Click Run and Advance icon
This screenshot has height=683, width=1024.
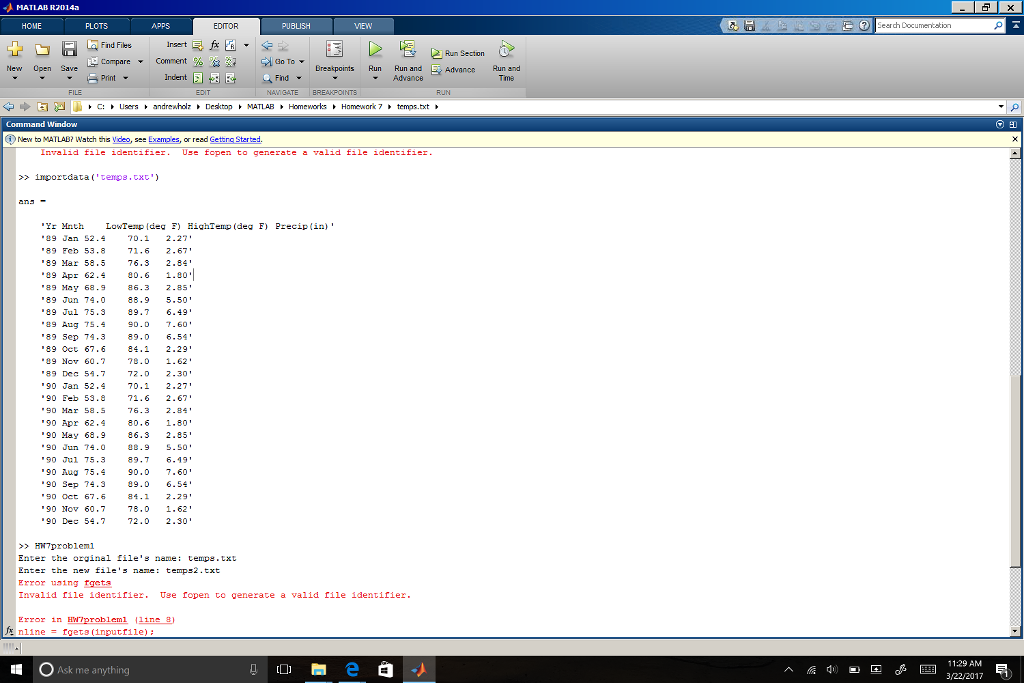click(x=408, y=49)
